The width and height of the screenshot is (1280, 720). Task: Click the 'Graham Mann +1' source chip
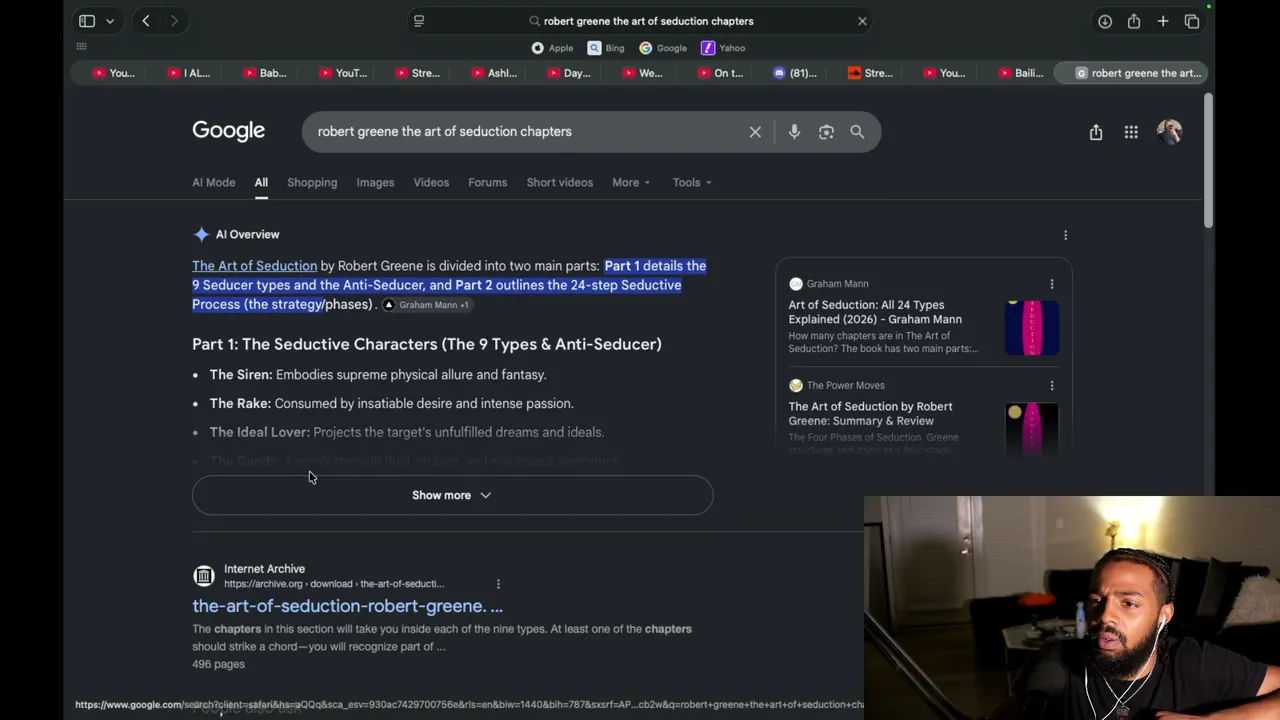(x=426, y=305)
